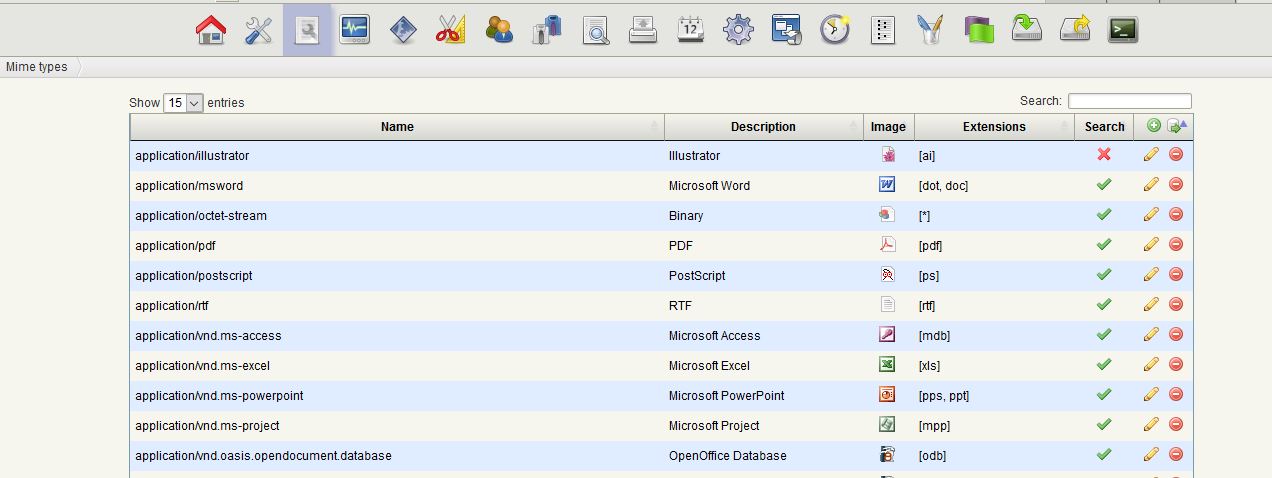
Task: Click the activity monitor screen icon
Action: click(x=355, y=30)
